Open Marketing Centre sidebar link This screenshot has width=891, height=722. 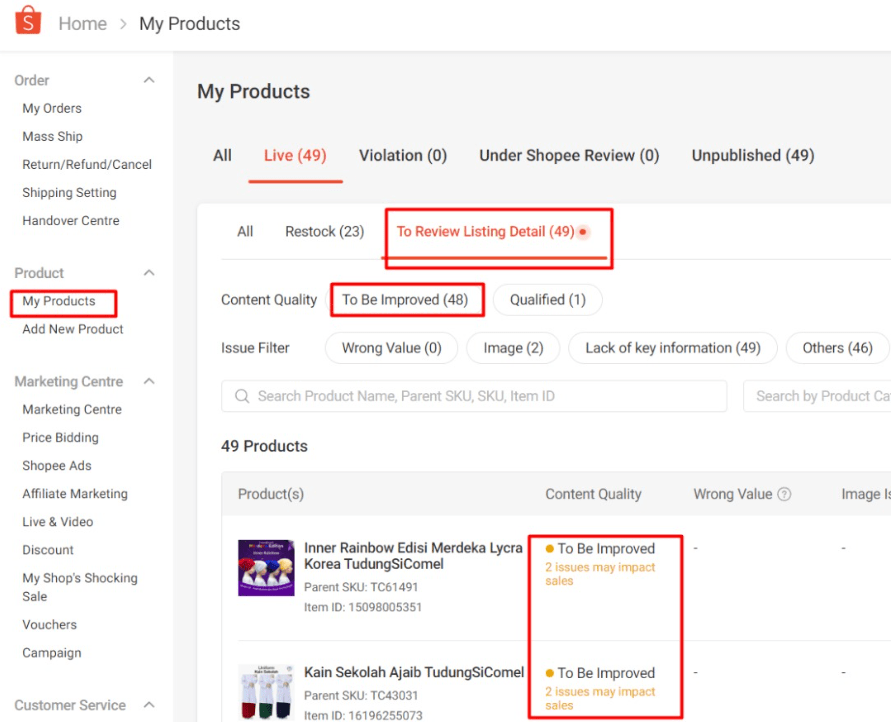(x=72, y=410)
